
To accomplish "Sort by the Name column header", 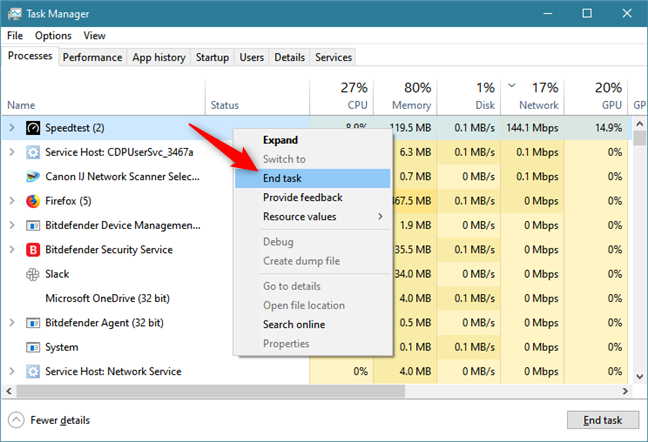I will 103,97.
